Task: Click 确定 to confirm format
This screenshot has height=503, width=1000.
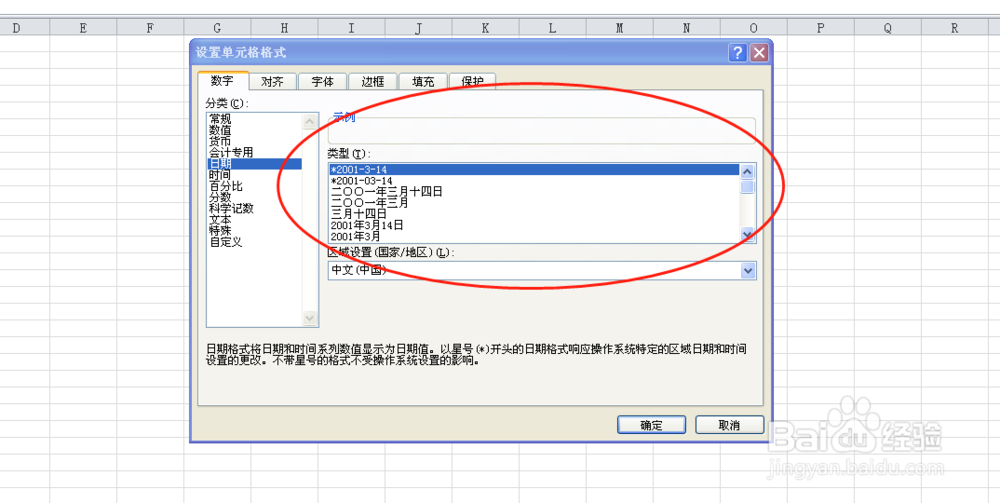Action: click(x=651, y=425)
